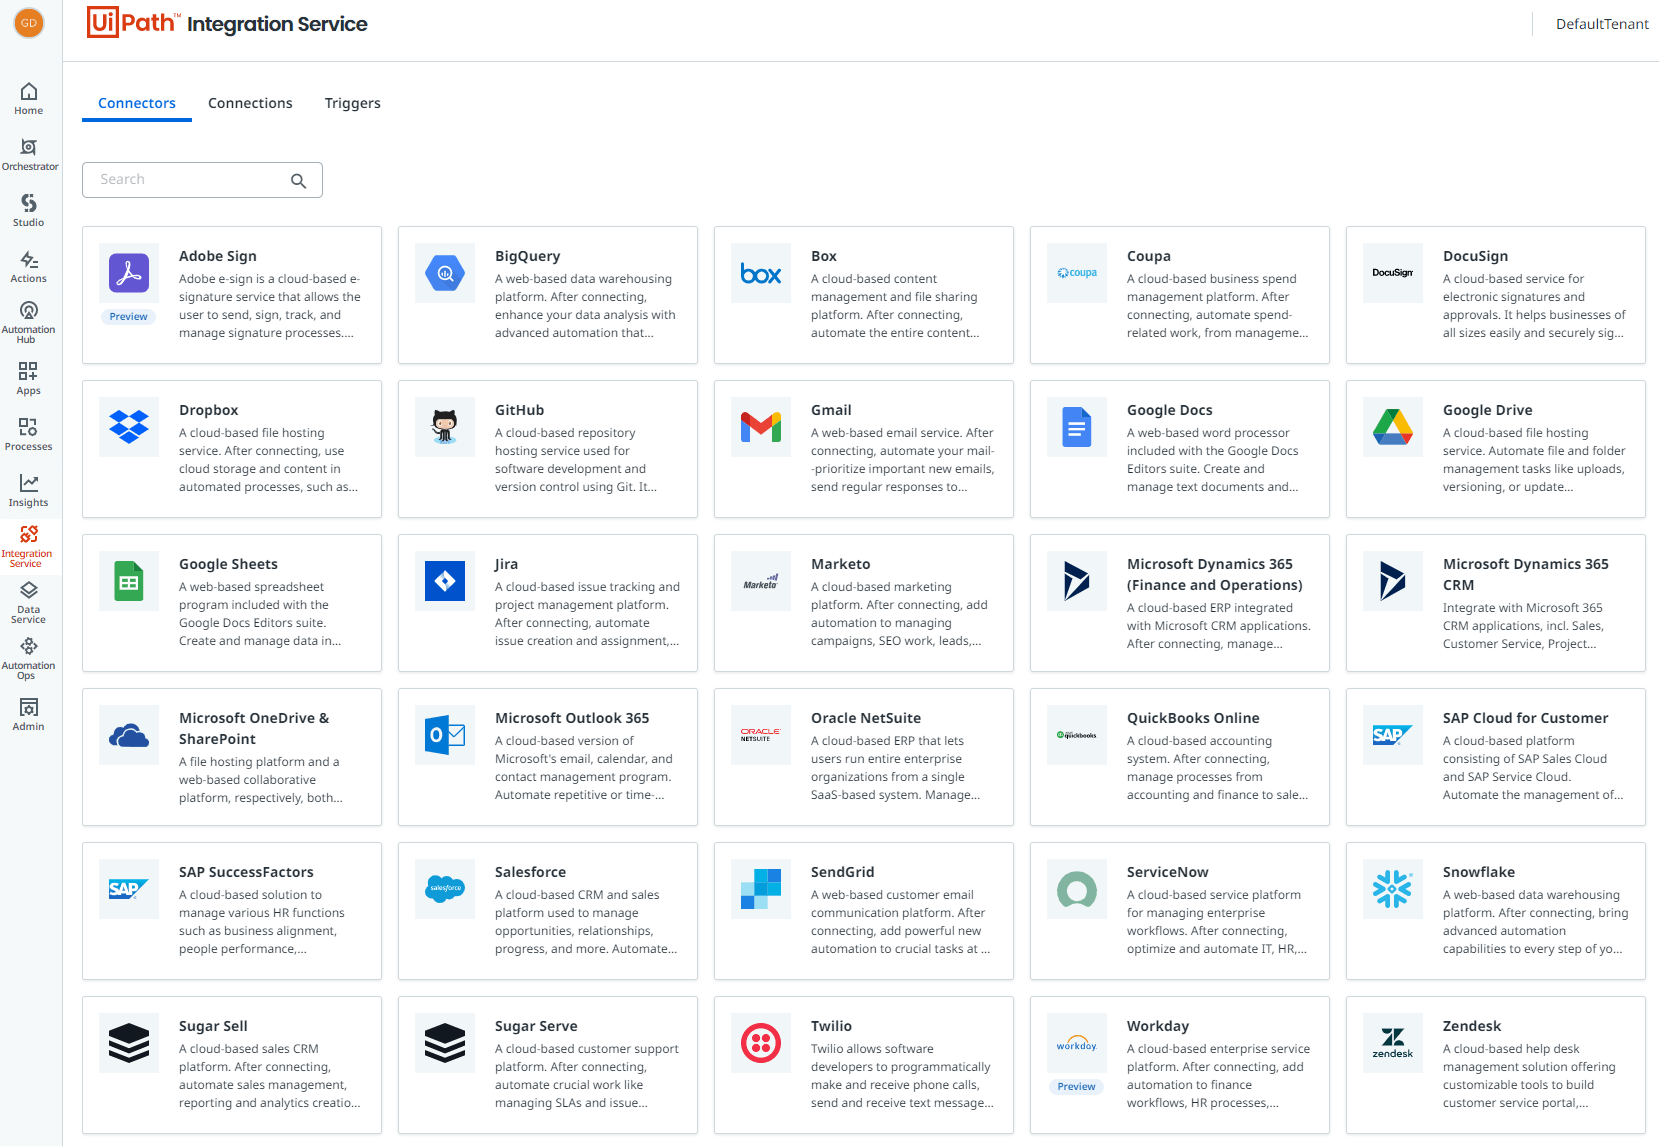Open the SAP Cloud for Customer title
1659x1146 pixels.
(1526, 718)
